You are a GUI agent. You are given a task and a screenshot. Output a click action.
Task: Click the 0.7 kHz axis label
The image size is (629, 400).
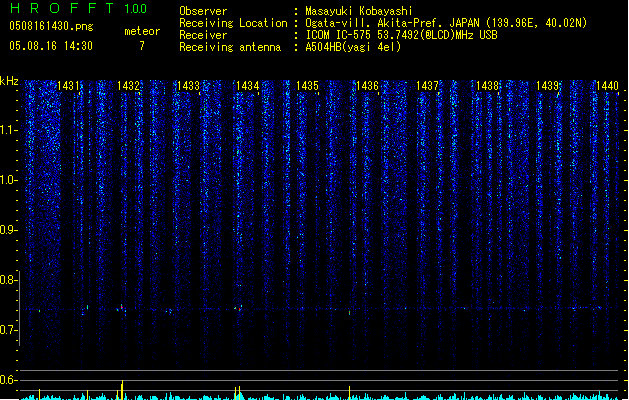click(x=8, y=330)
